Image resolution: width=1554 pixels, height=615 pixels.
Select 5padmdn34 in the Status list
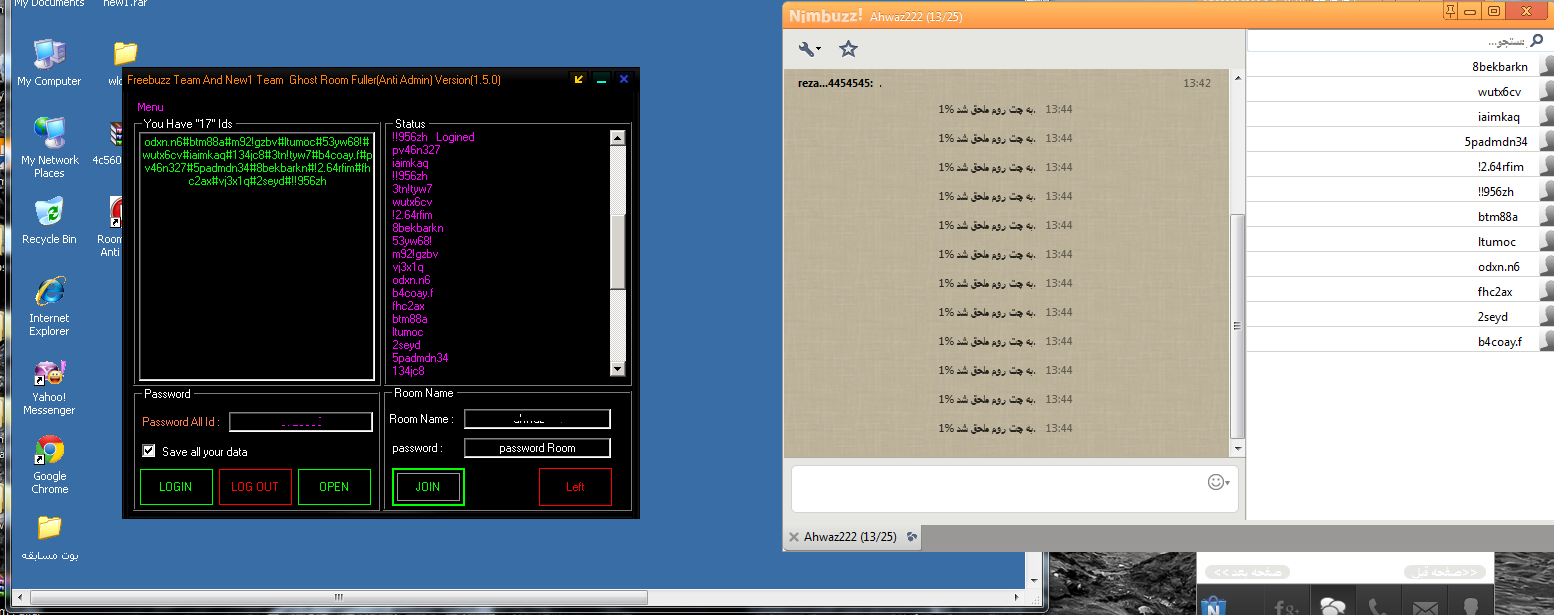tap(420, 358)
